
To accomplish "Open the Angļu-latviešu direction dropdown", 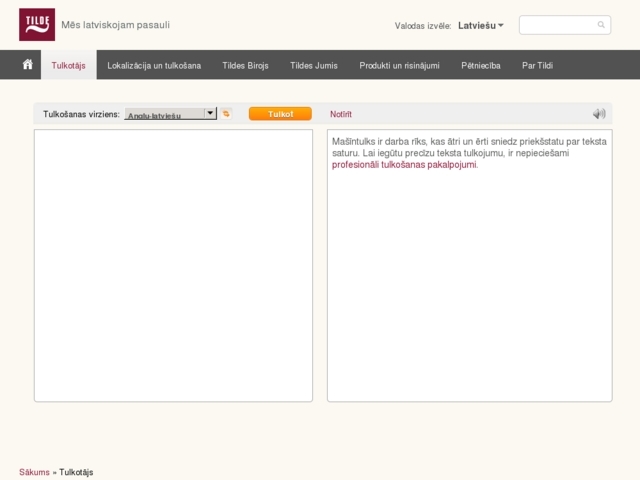I will coord(170,114).
